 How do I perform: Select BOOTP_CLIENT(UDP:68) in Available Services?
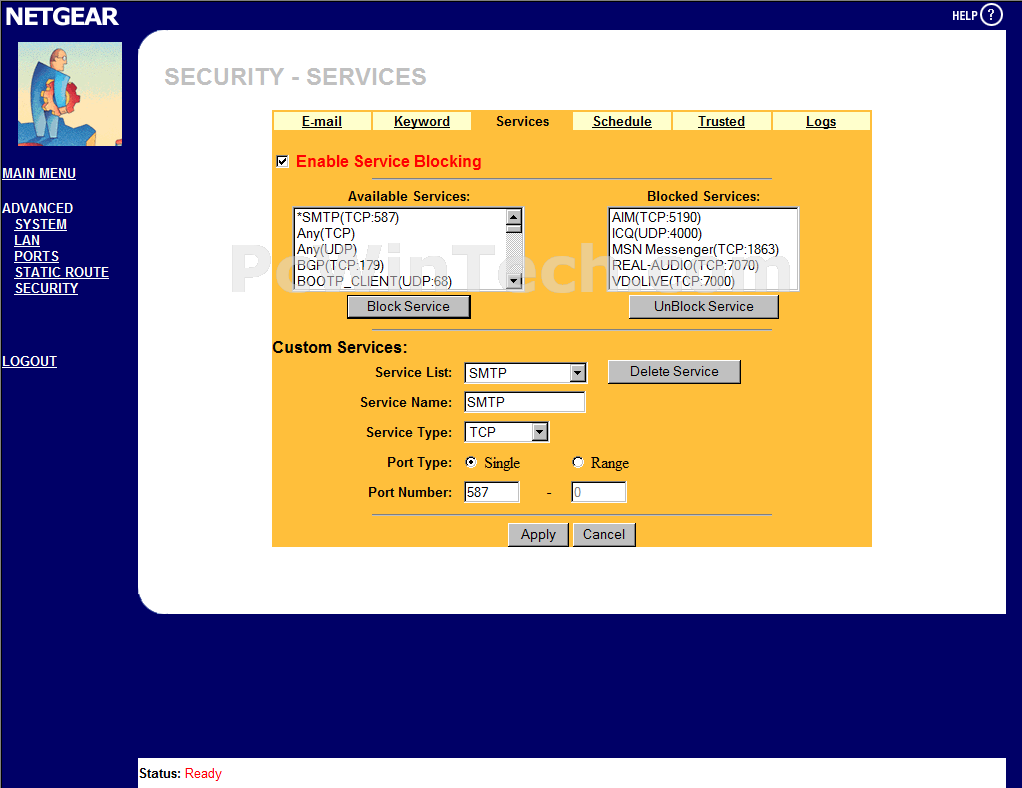pyautogui.click(x=400, y=281)
